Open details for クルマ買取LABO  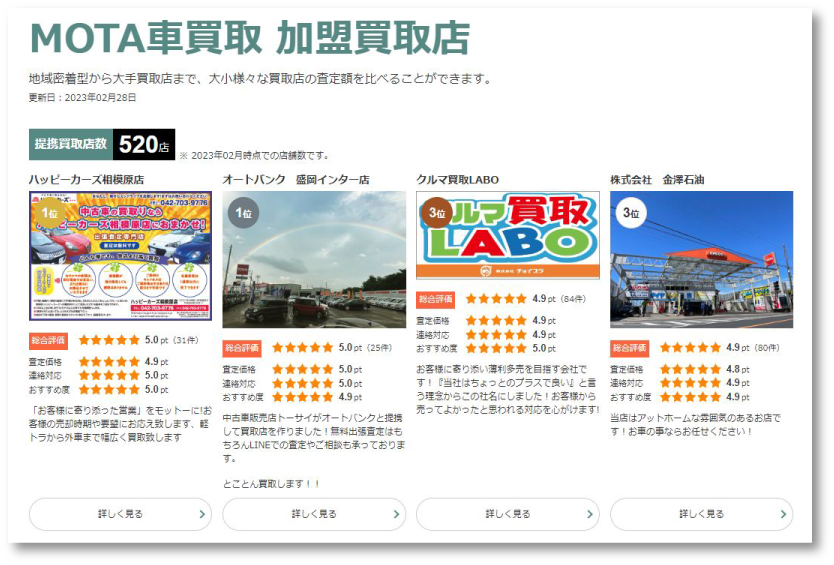[507, 514]
